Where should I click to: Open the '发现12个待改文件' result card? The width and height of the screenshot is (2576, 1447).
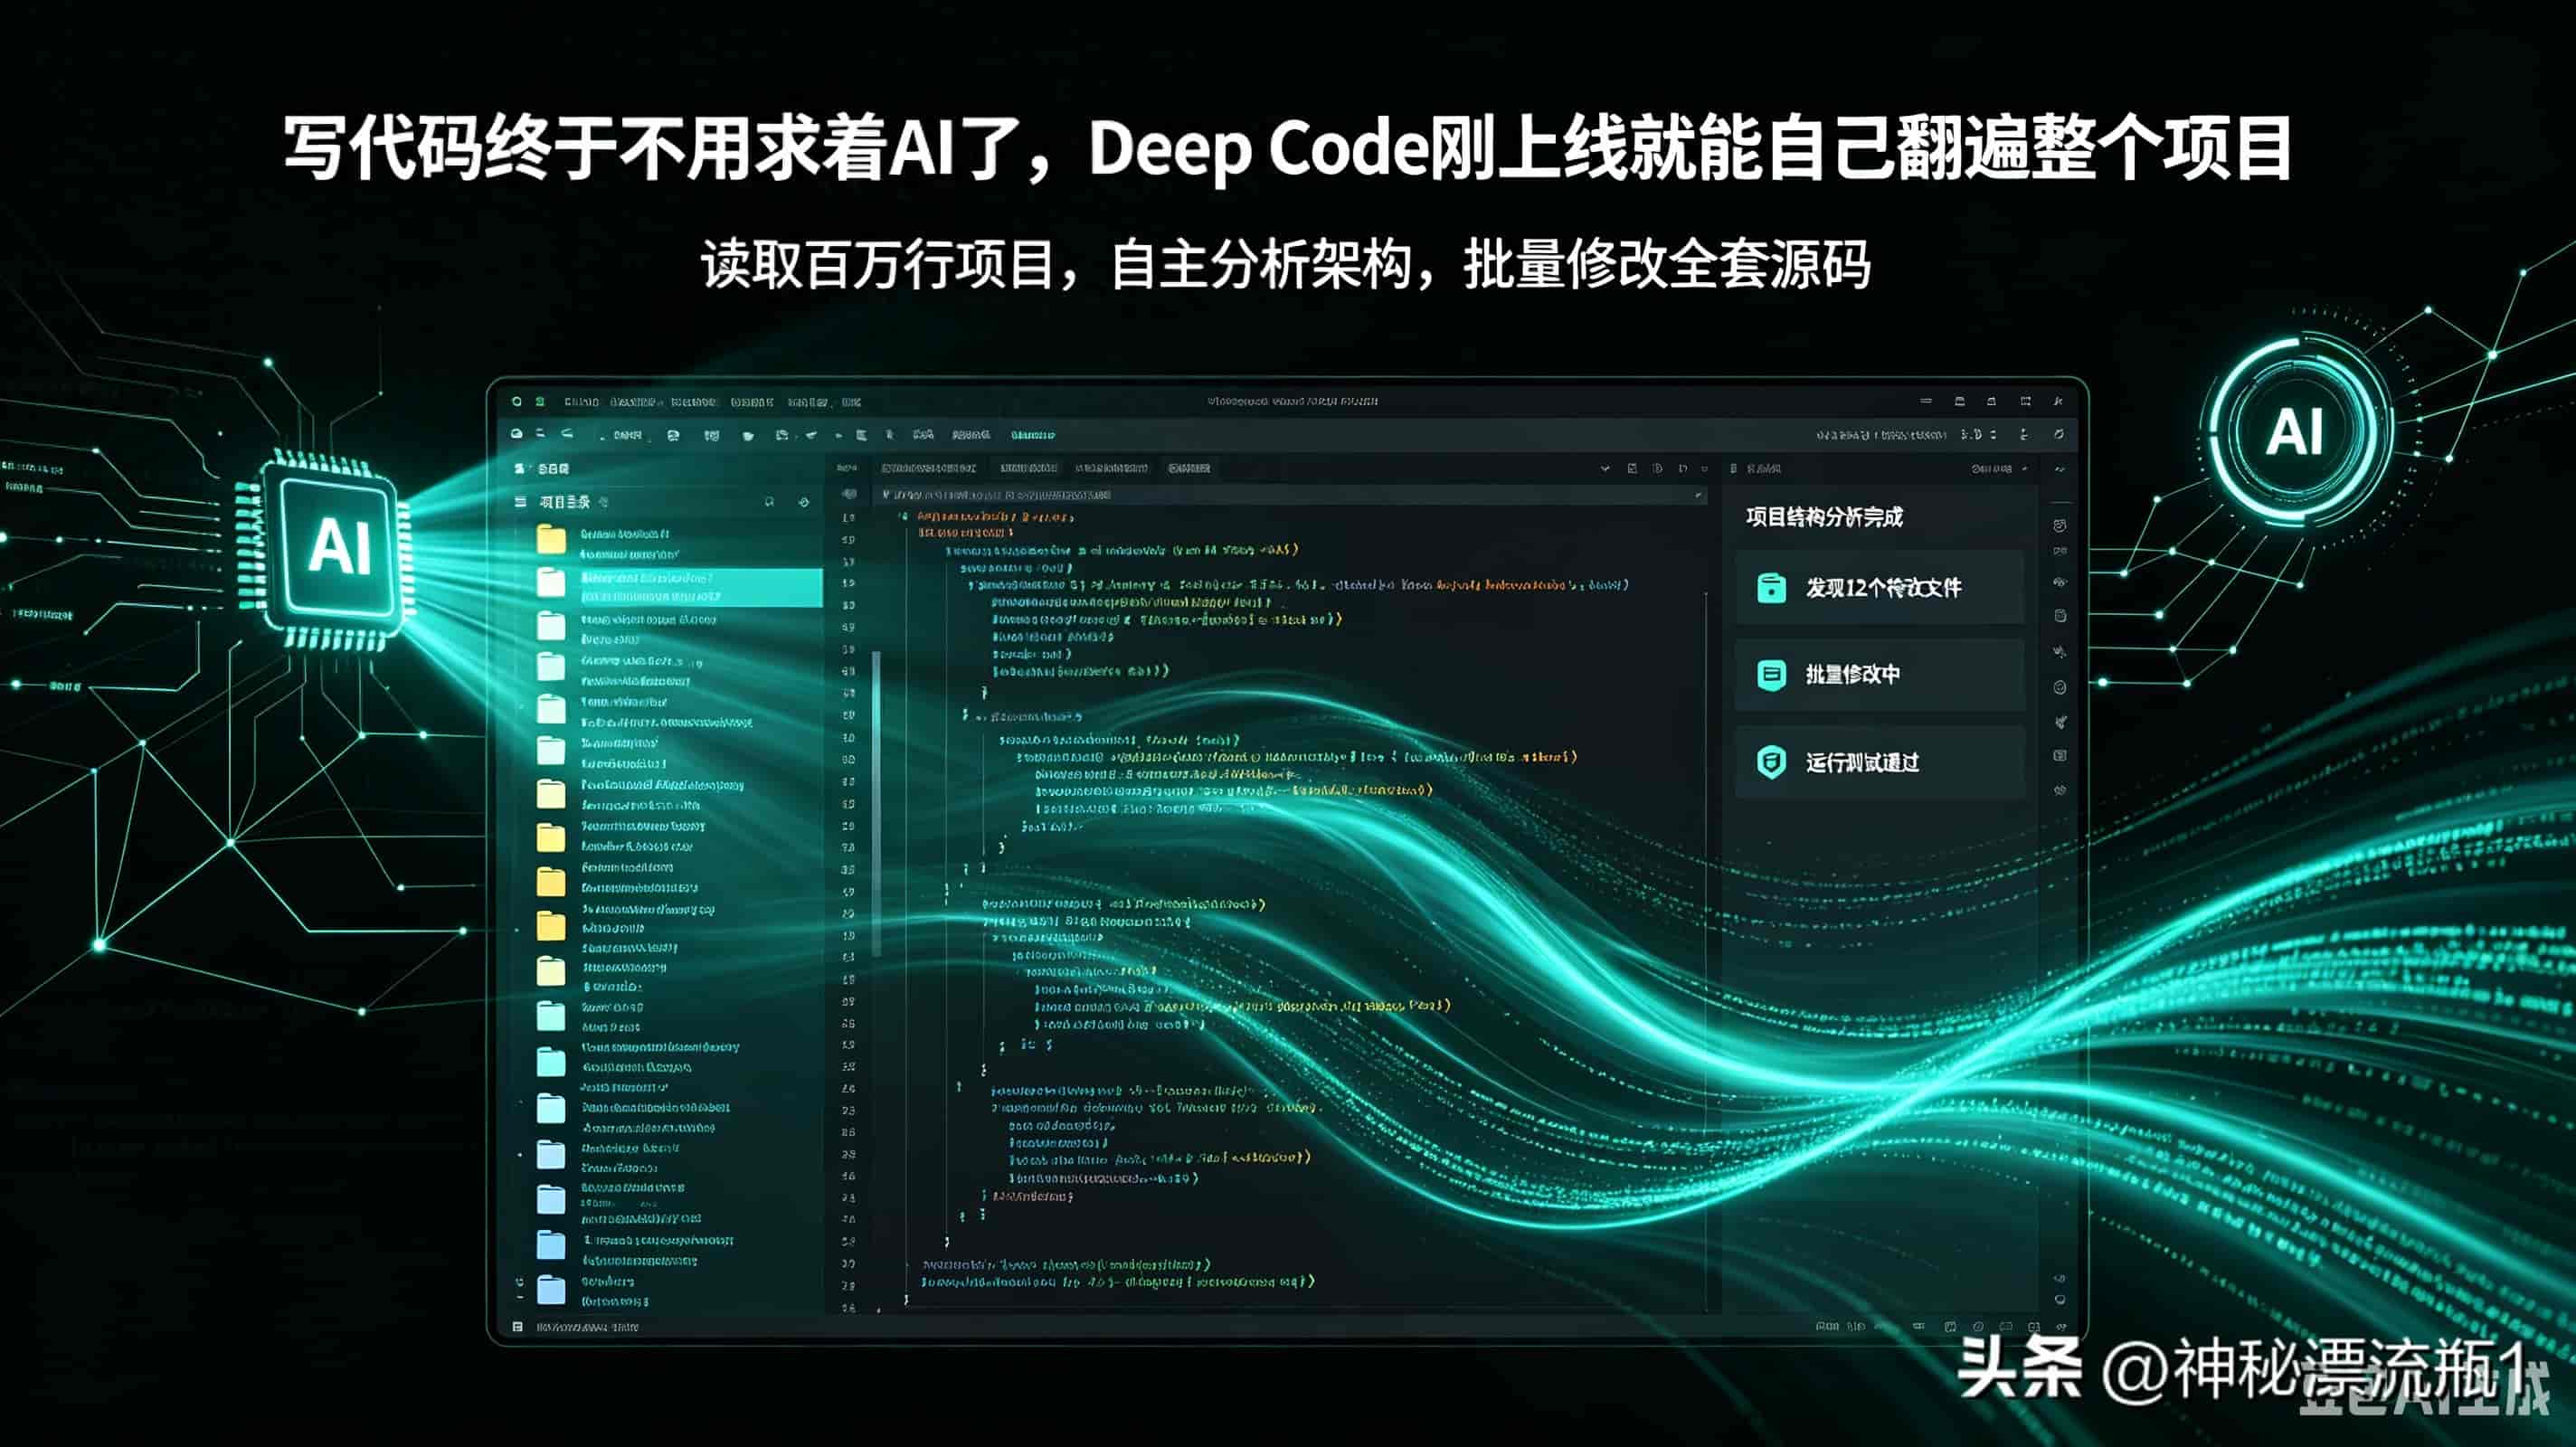point(1879,587)
